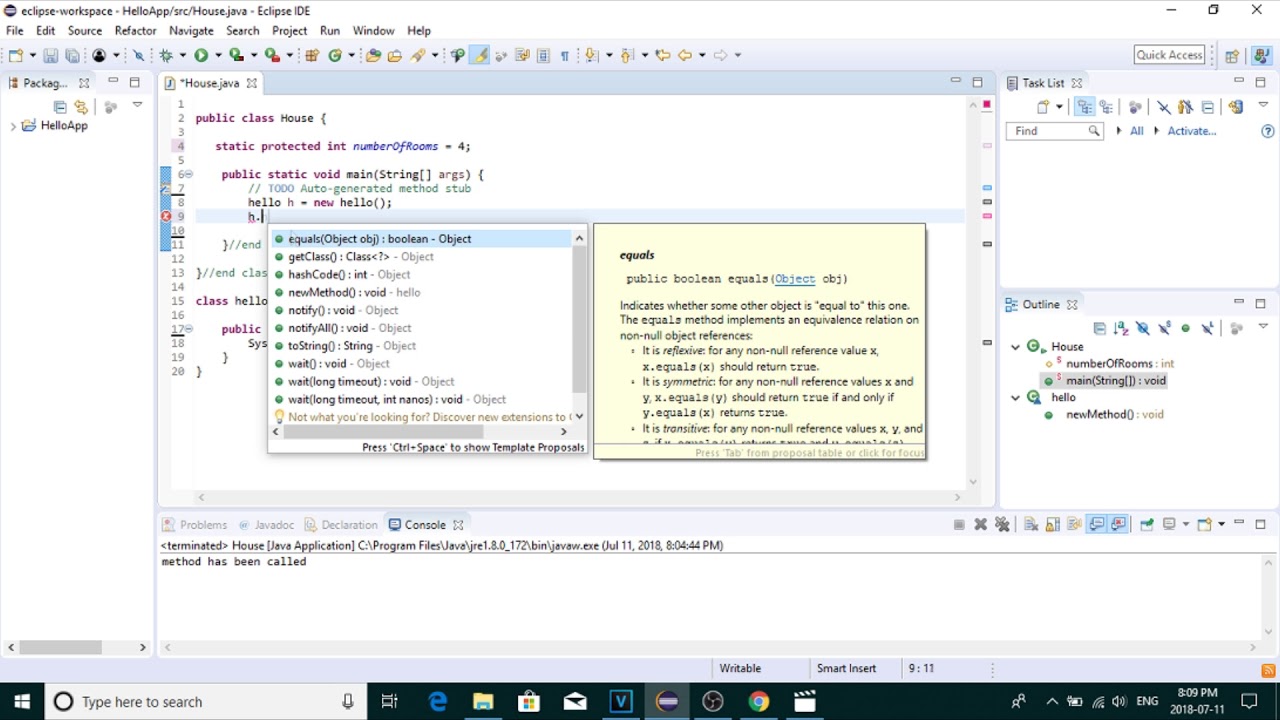Screen dimensions: 1280x720
Task: Click the Save toolbar icon
Action: click(x=50, y=55)
